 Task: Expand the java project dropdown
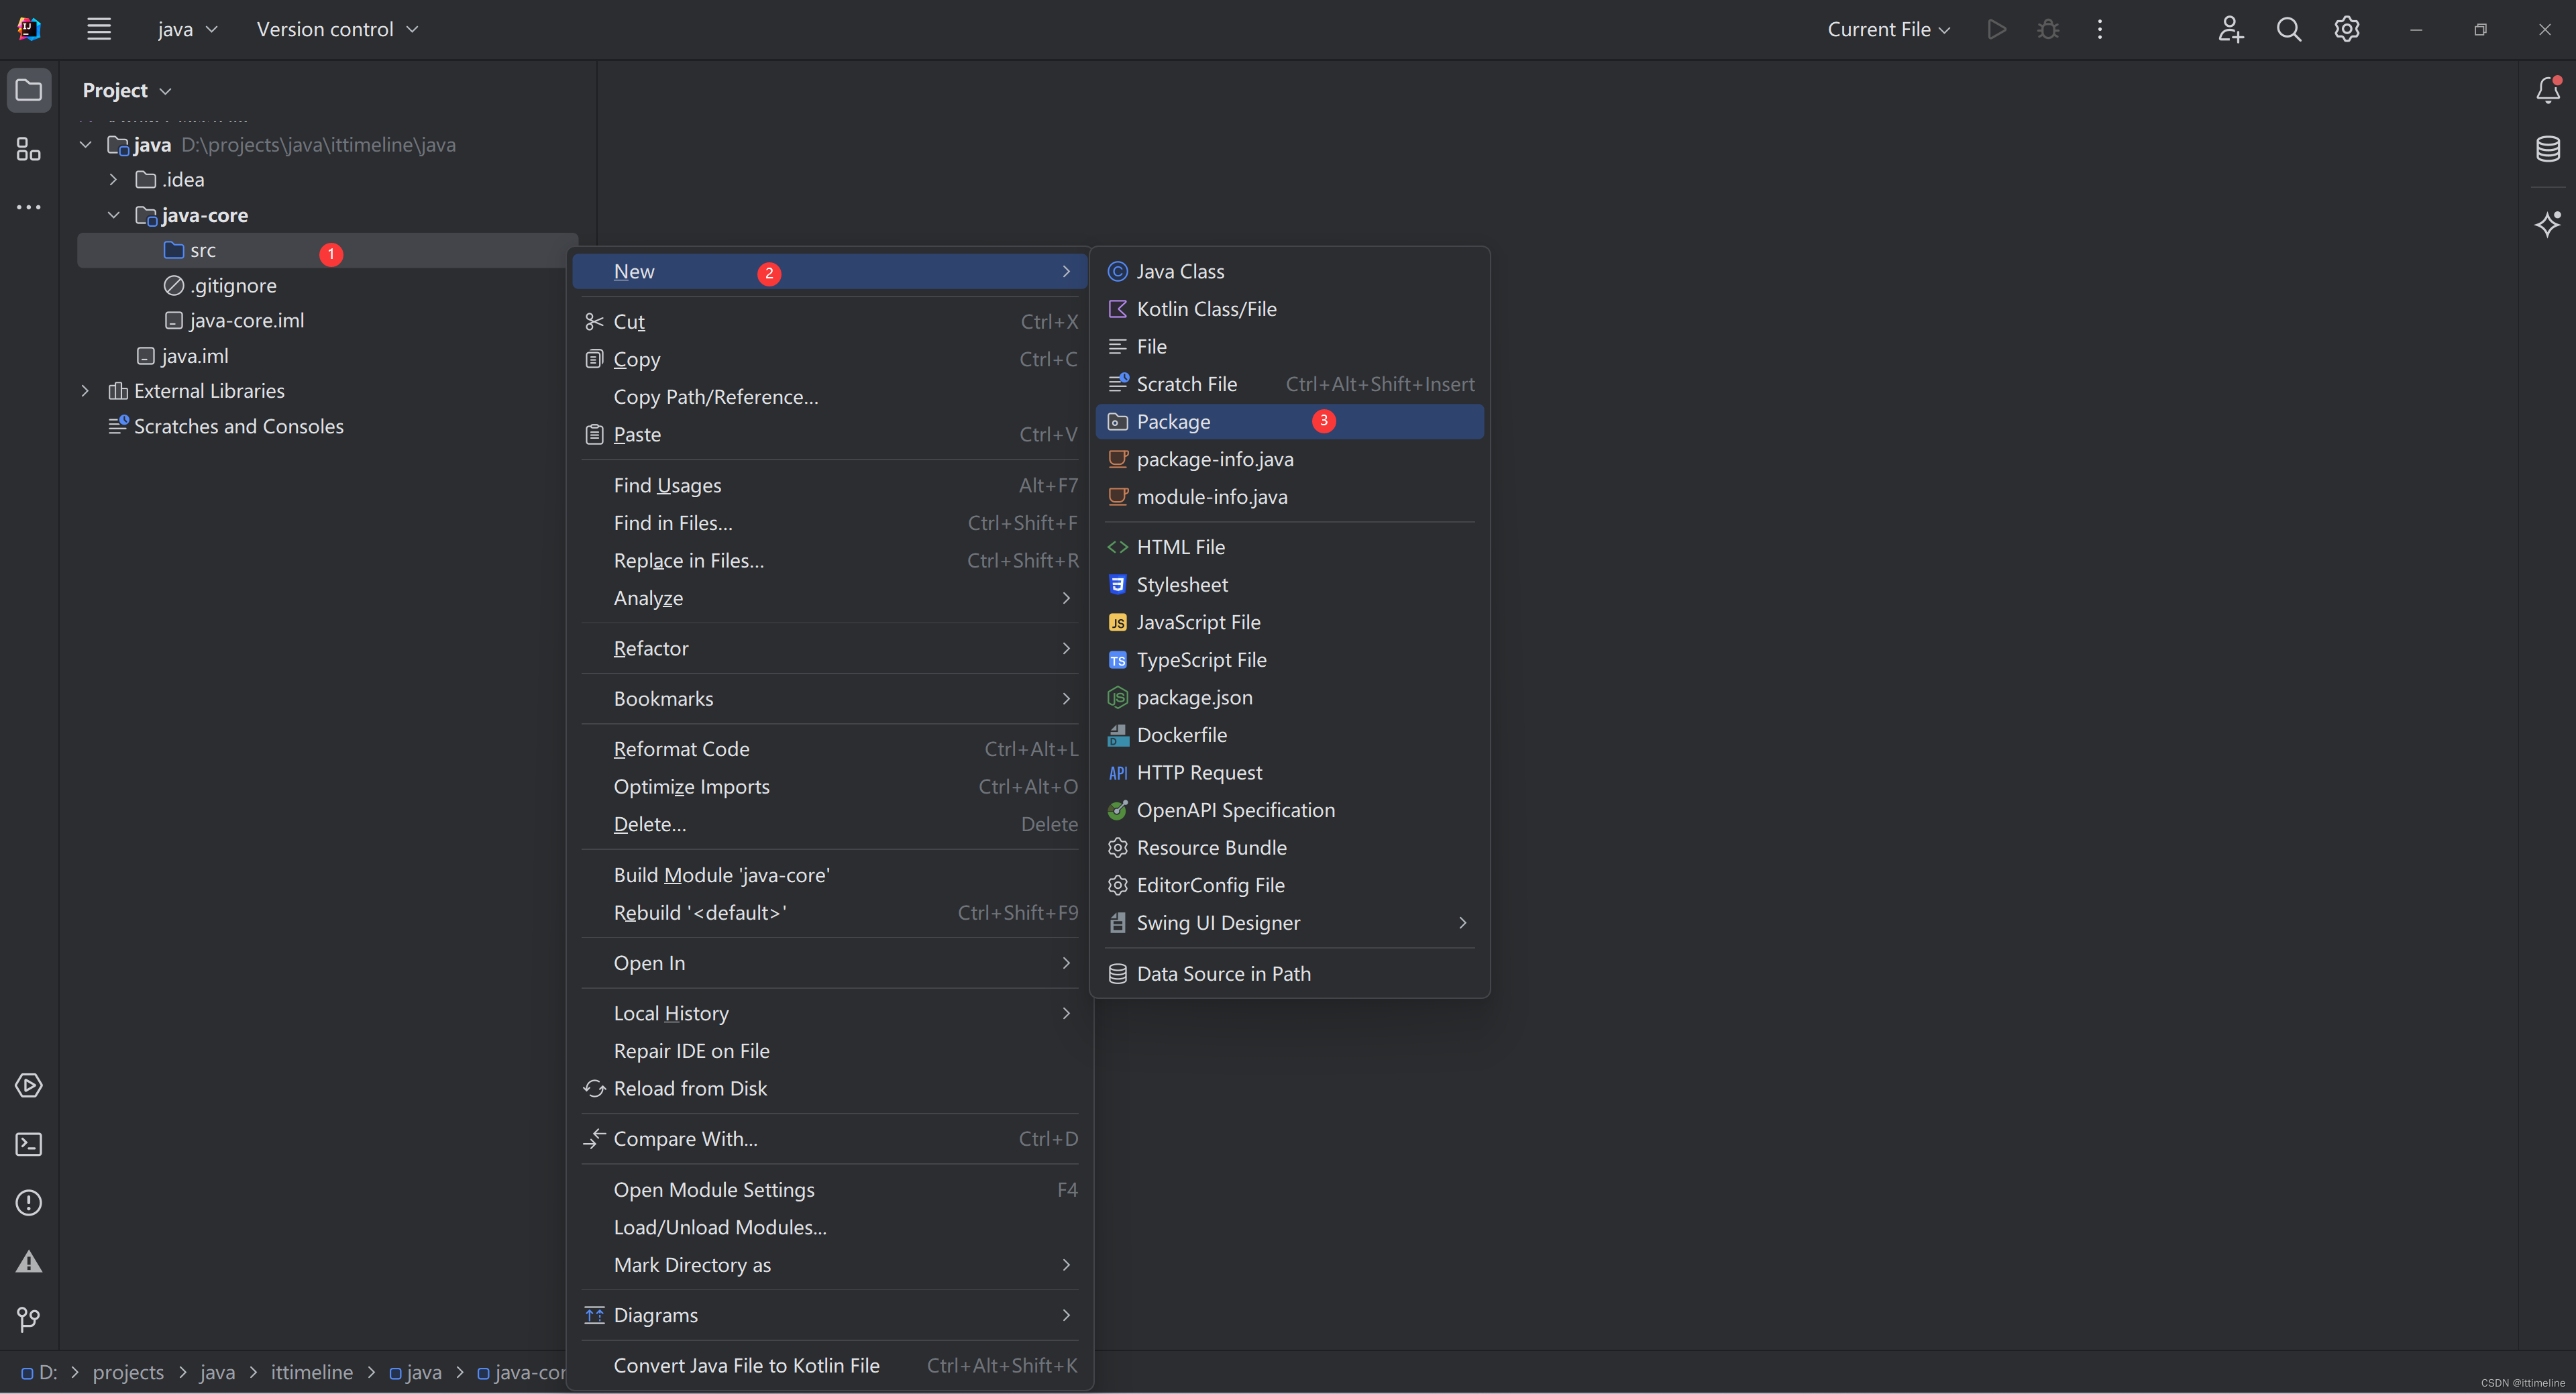pyautogui.click(x=187, y=29)
